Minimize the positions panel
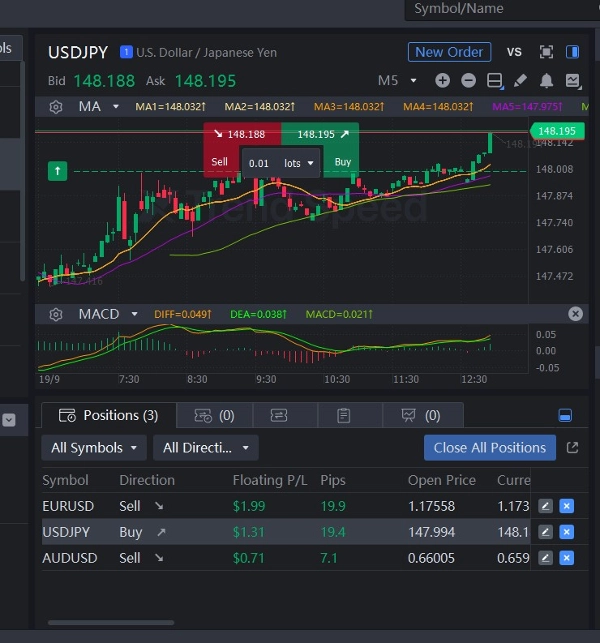 pyautogui.click(x=565, y=415)
